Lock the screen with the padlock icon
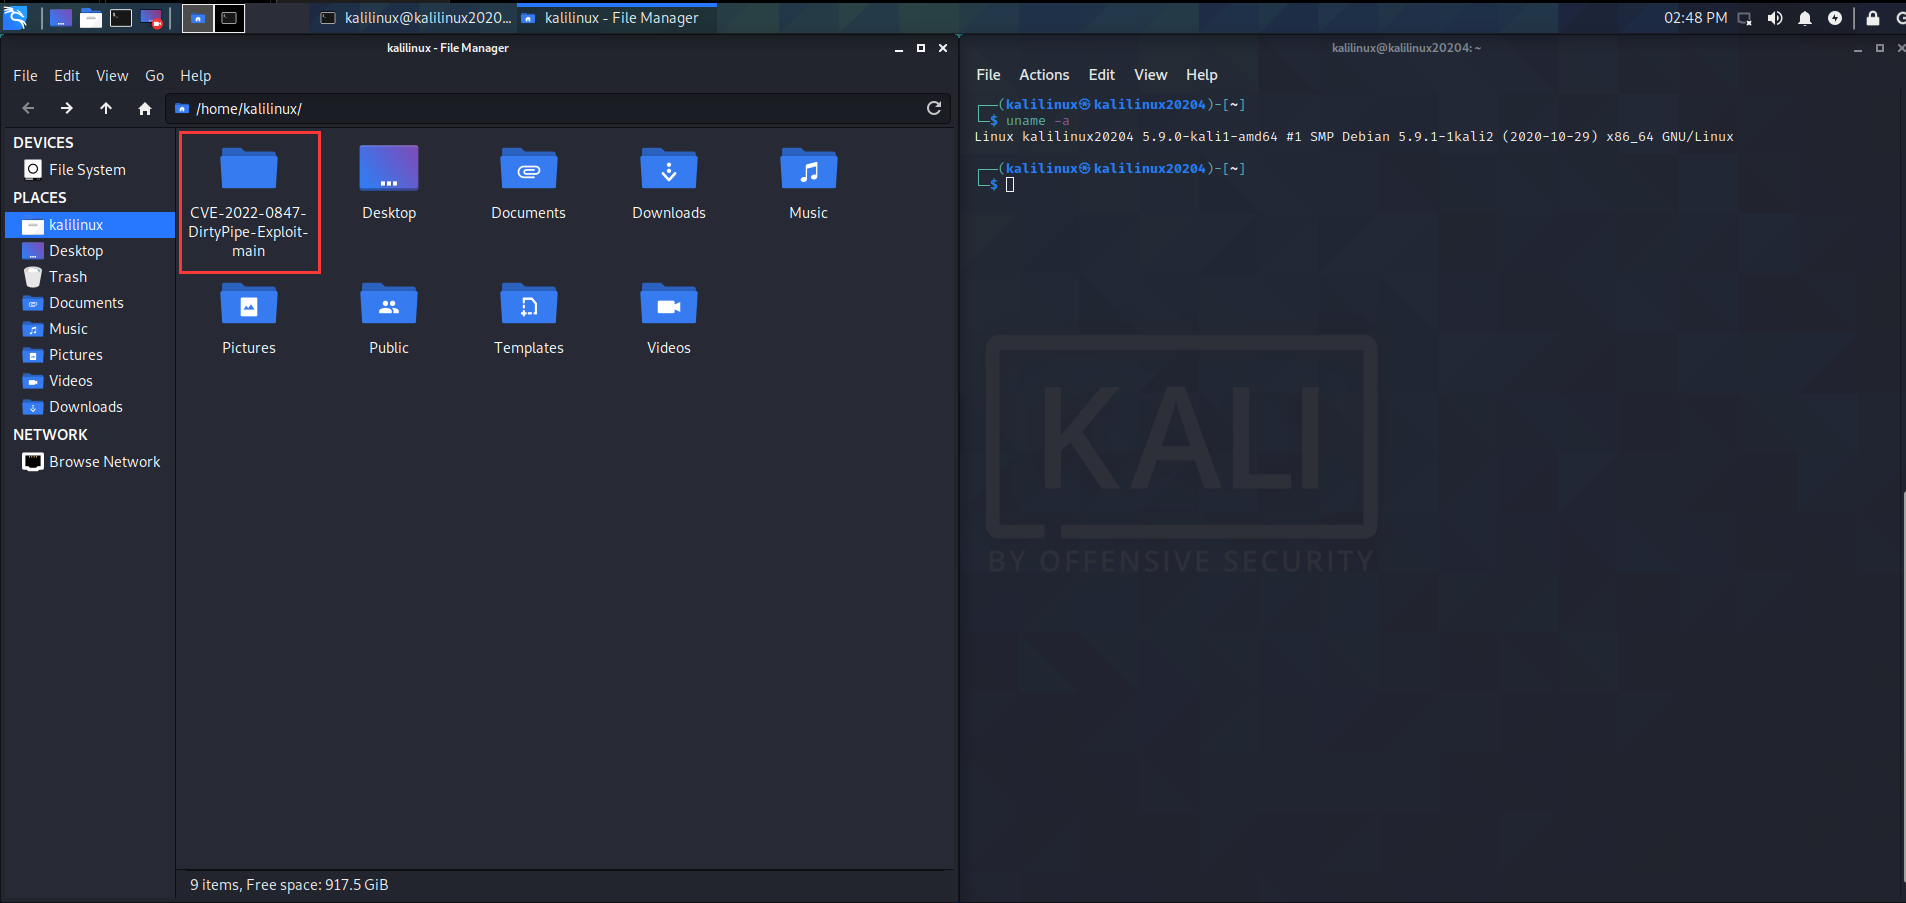 point(1873,18)
